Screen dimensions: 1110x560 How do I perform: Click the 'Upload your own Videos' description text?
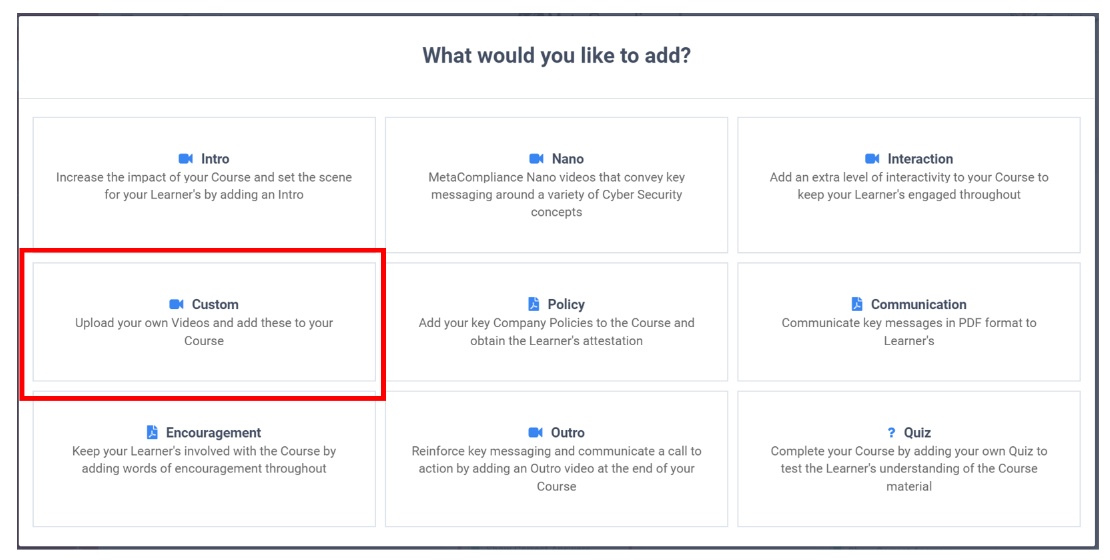204,331
